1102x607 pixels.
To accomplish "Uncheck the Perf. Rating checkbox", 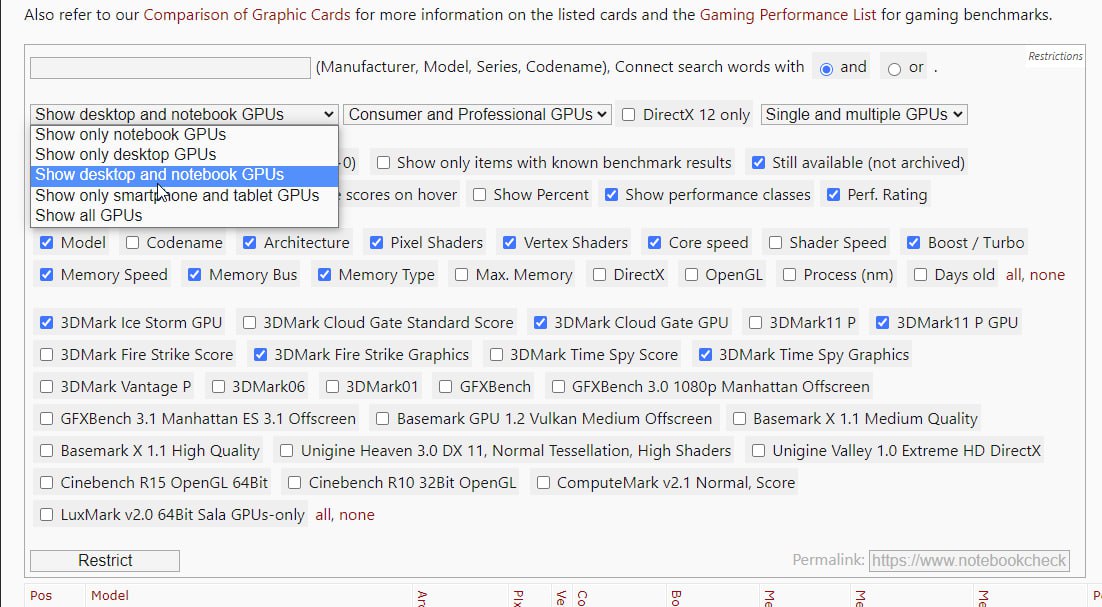I will coord(834,195).
